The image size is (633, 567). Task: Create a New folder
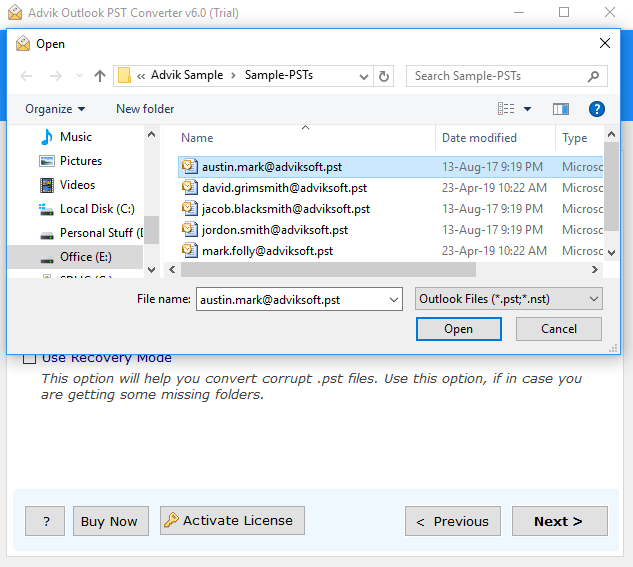coord(145,109)
